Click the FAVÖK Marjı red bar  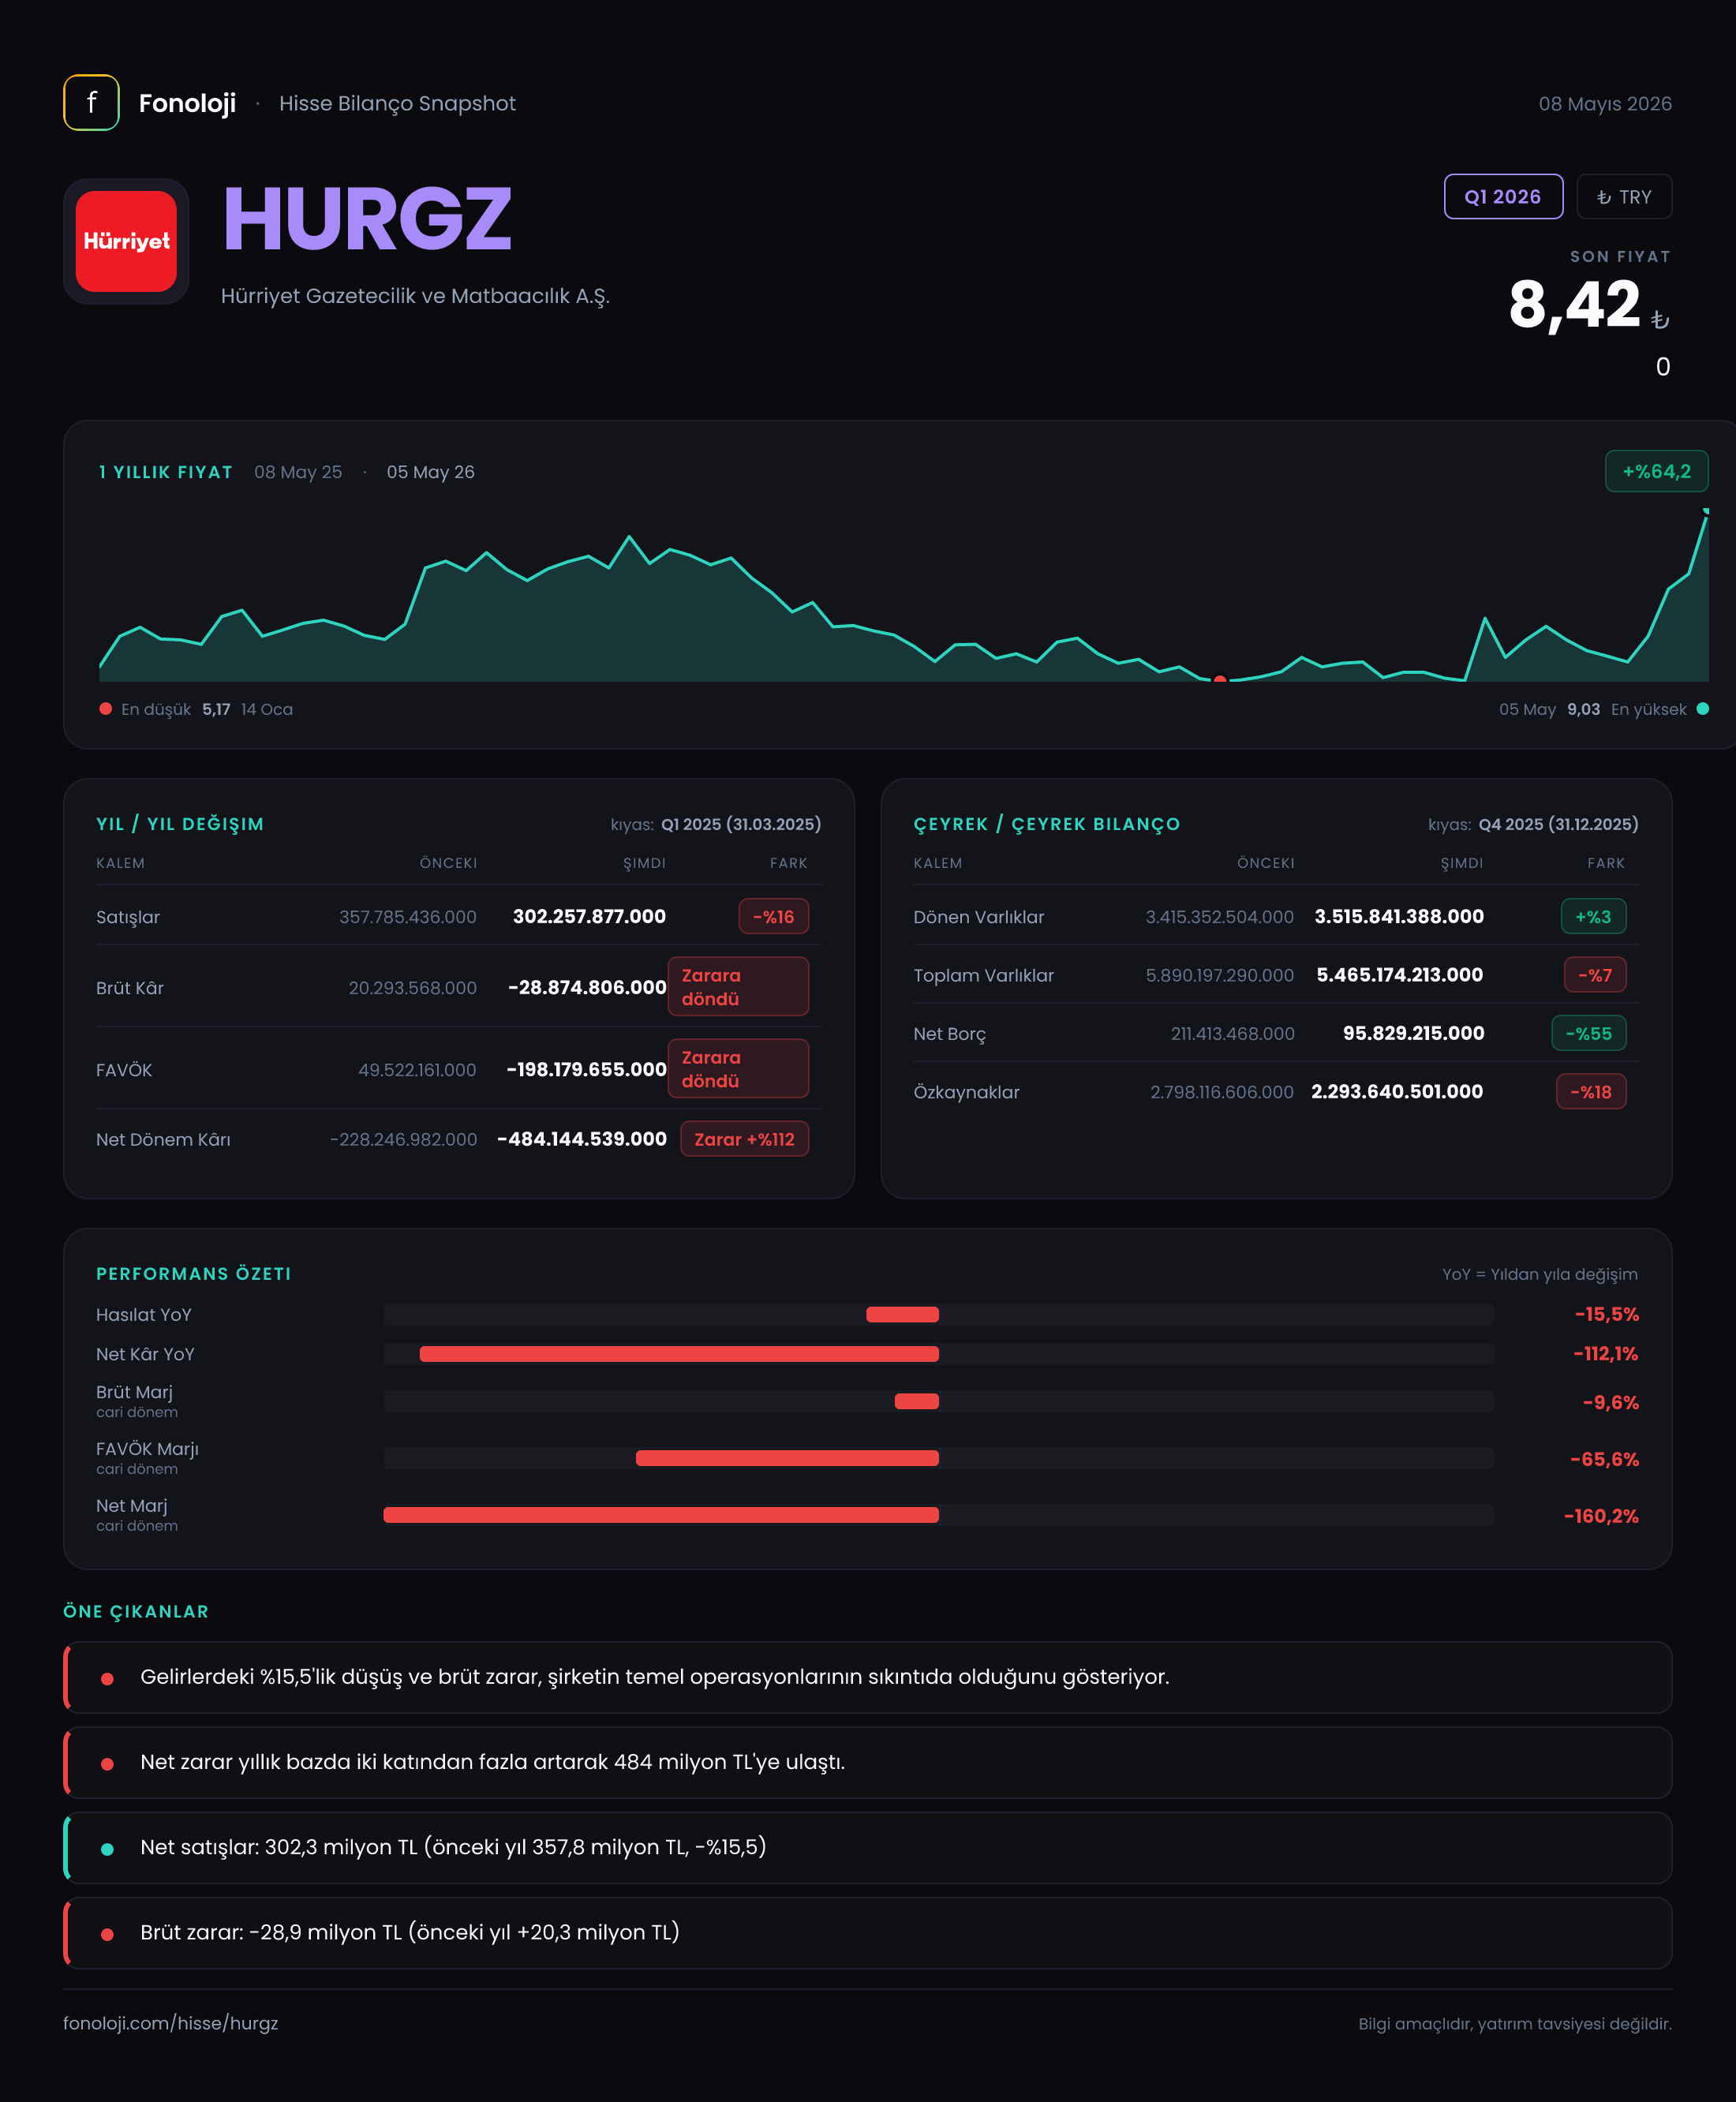tap(787, 1459)
